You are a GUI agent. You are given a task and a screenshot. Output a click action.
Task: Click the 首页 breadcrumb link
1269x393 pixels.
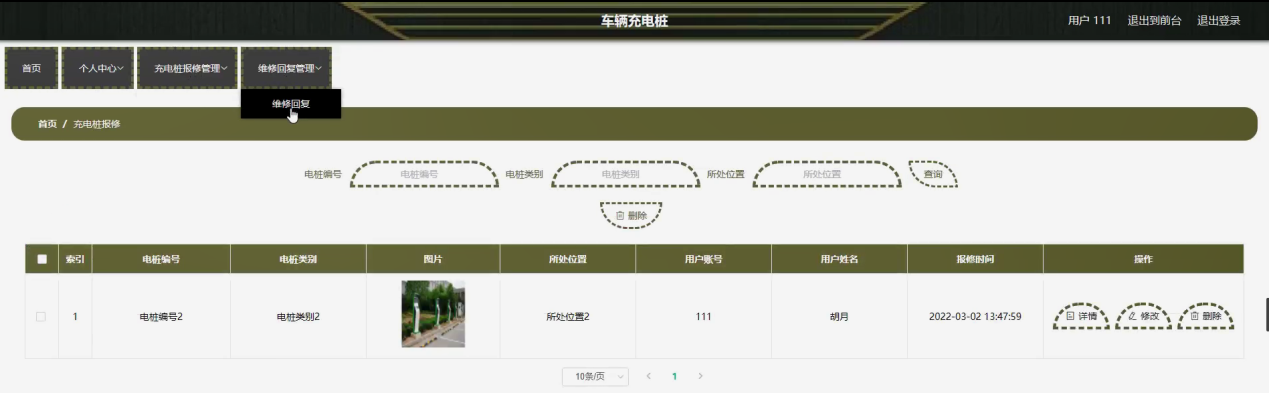(x=47, y=124)
